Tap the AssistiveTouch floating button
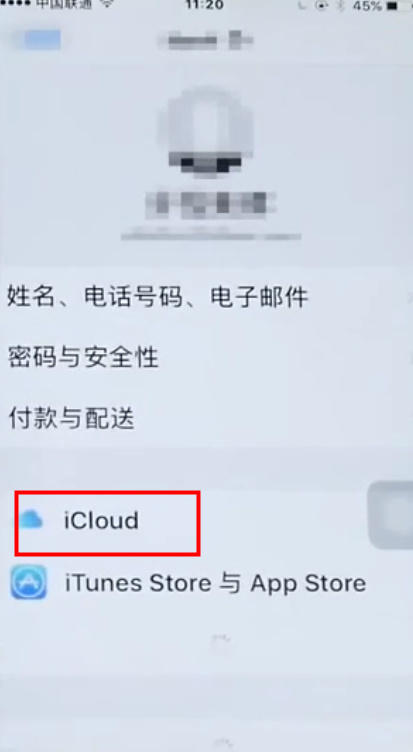 tap(391, 515)
